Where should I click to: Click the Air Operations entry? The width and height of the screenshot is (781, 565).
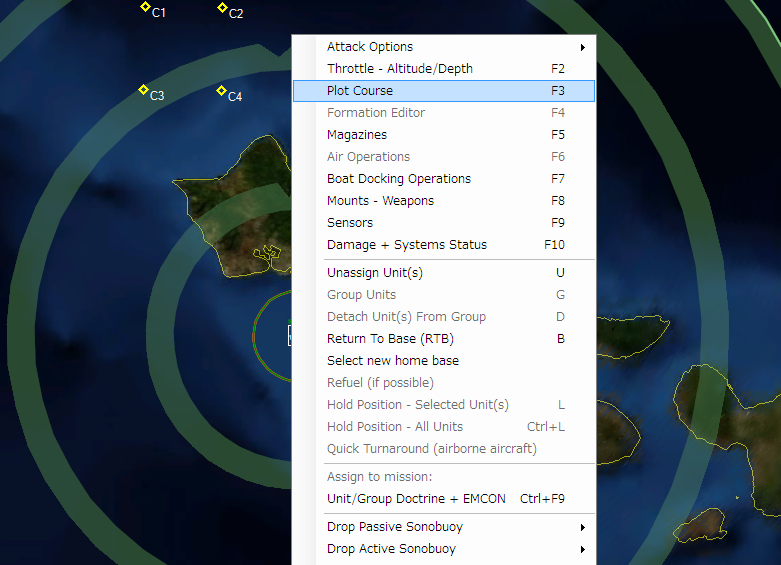click(444, 157)
